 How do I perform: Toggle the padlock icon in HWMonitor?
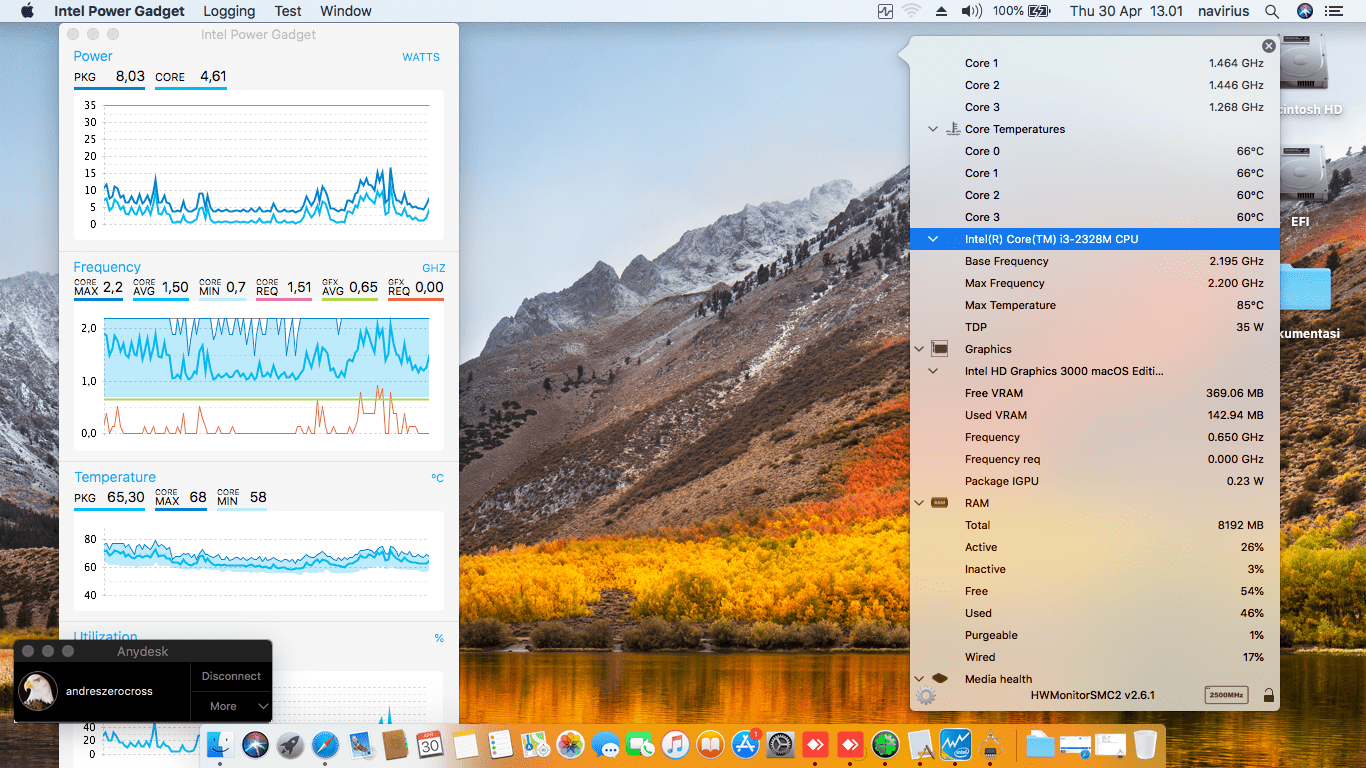click(x=1268, y=696)
